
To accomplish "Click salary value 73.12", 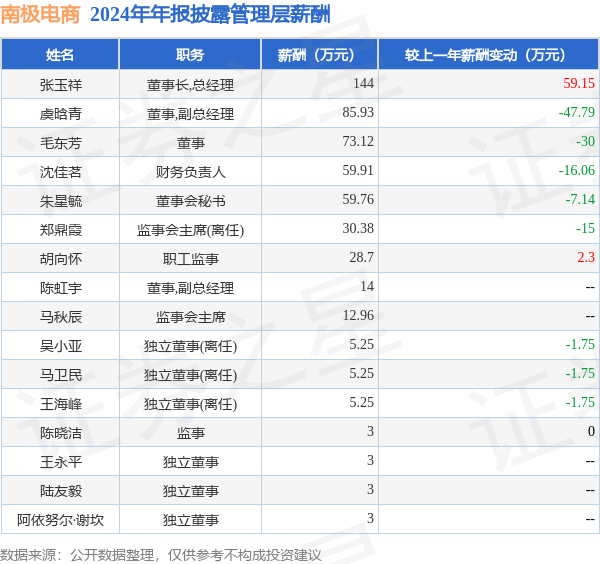I will point(358,141).
